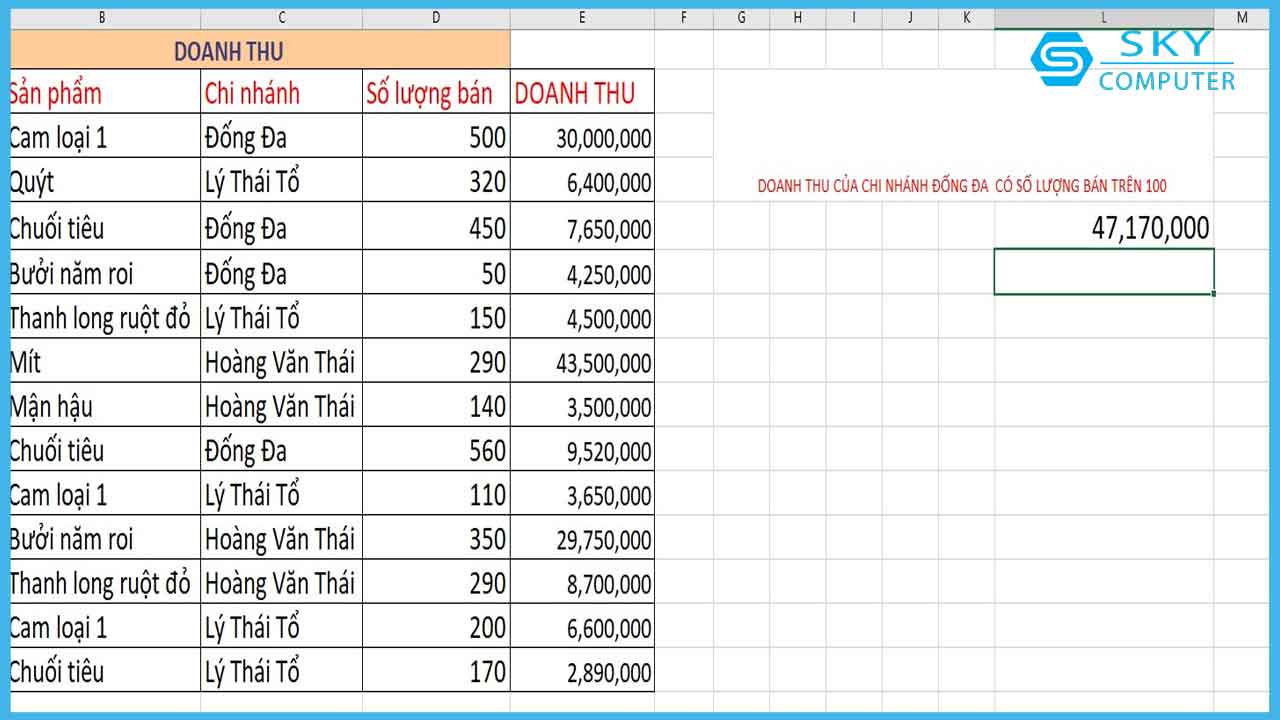Image resolution: width=1280 pixels, height=720 pixels.
Task: Select Cam loại 1 in the 30,000,000 row
Action: 104,137
